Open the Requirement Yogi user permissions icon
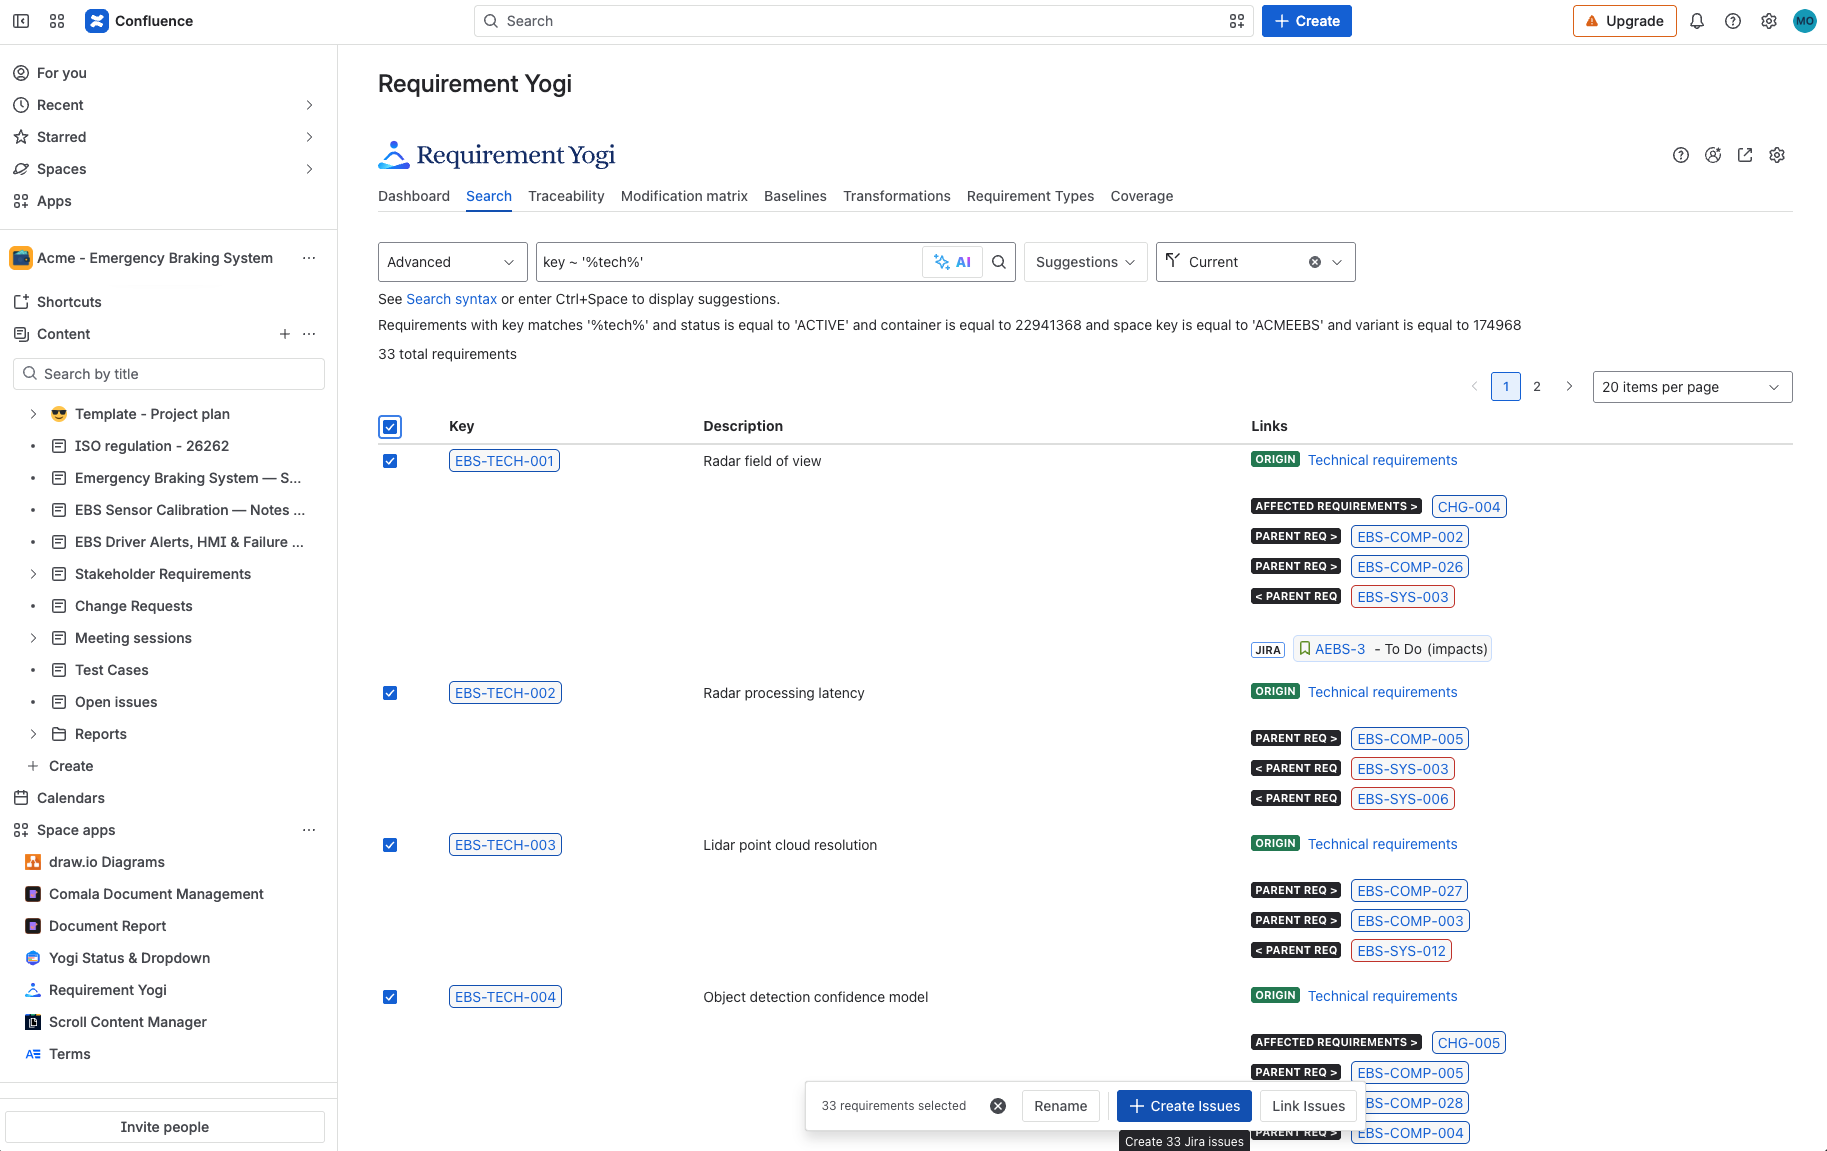 1713,155
